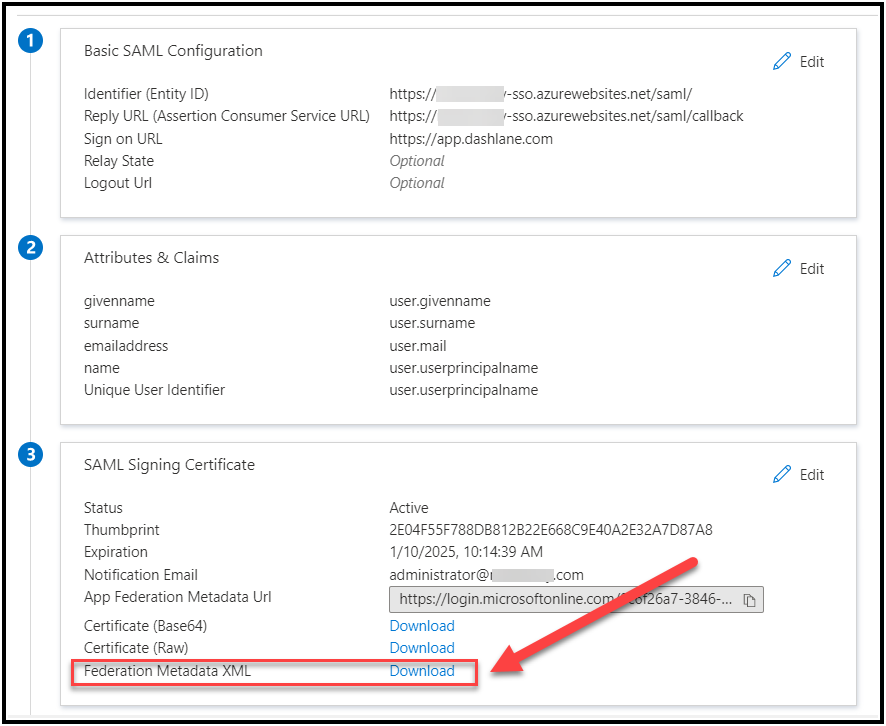This screenshot has width=886, height=726.
Task: Download the Federation Metadata XML file
Action: pyautogui.click(x=421, y=671)
